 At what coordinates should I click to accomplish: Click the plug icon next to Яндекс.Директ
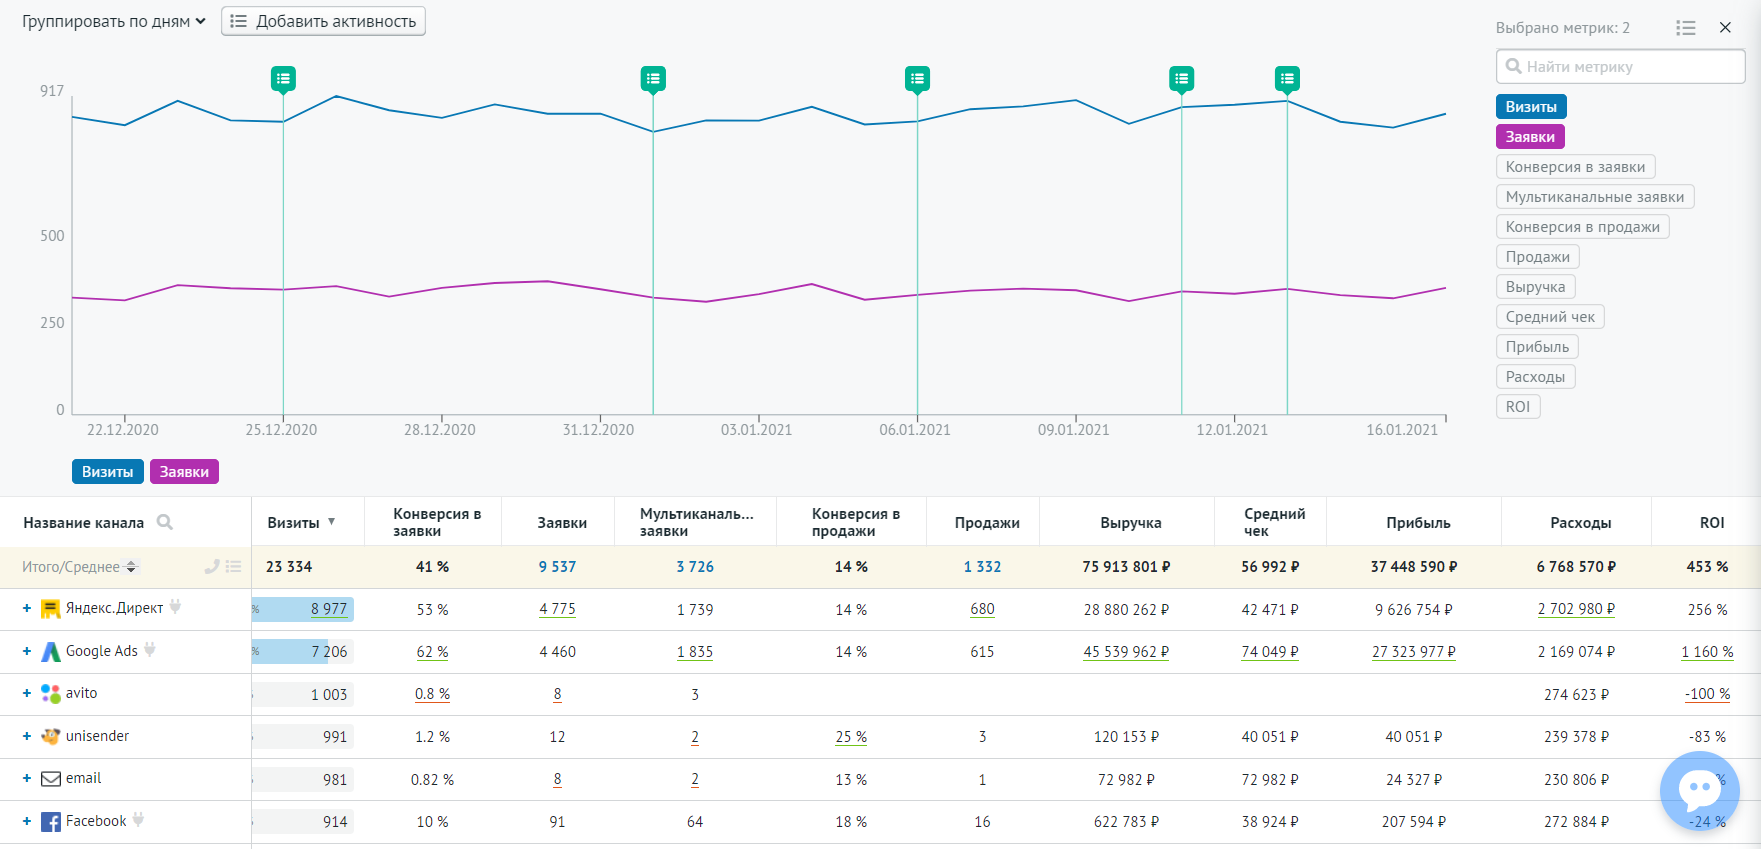coord(175,606)
